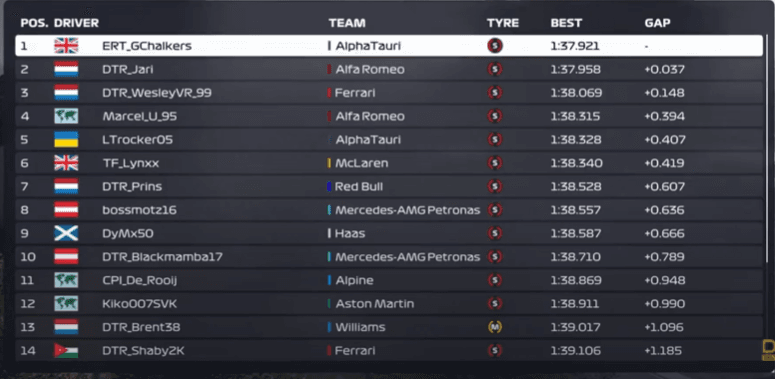775x379 pixels.
Task: Click the McLaren team colour stripe
Action: (x=329, y=163)
